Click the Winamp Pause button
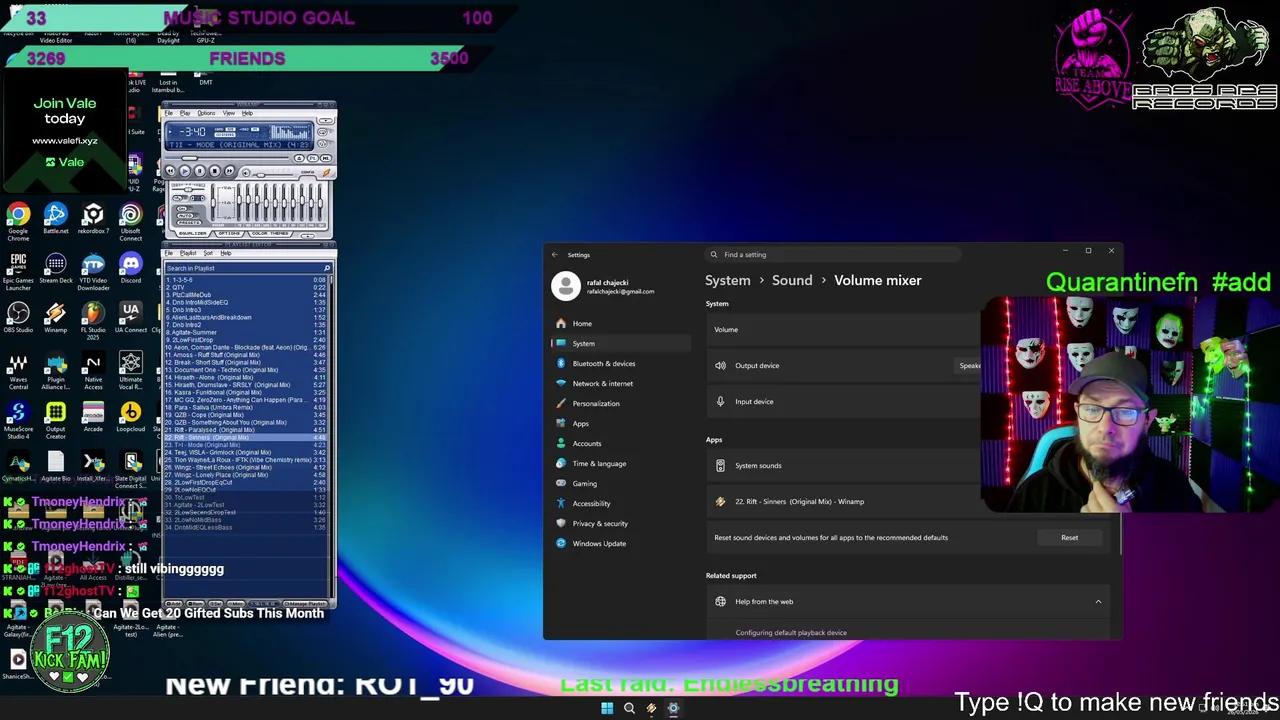 pos(199,171)
